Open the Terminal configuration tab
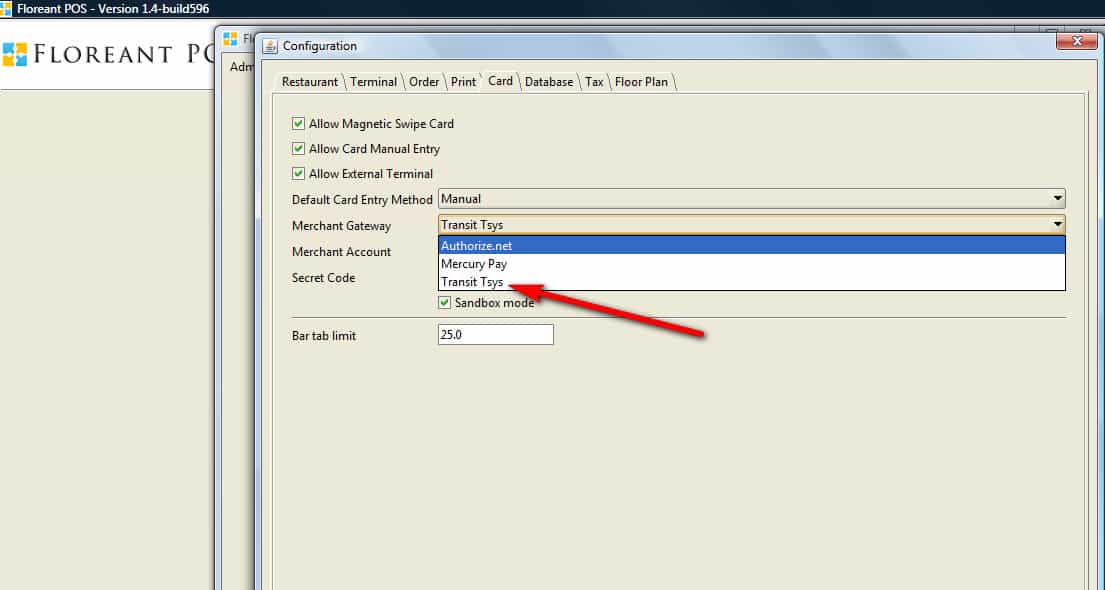This screenshot has height=590, width=1105. pyautogui.click(x=373, y=82)
